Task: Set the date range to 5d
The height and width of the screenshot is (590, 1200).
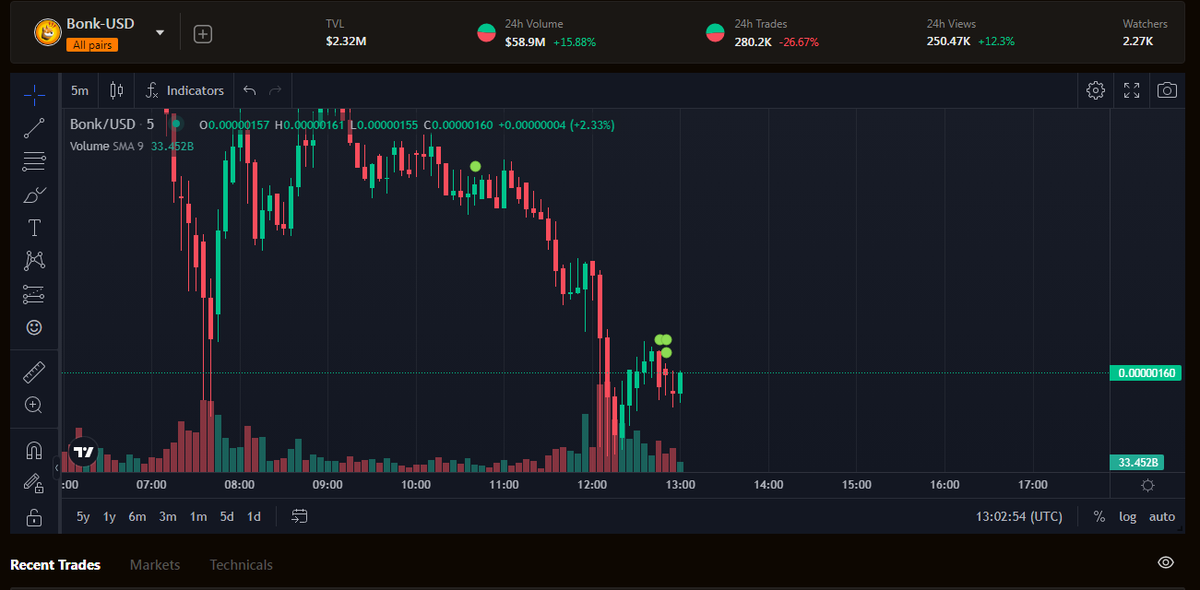Action: (x=227, y=517)
